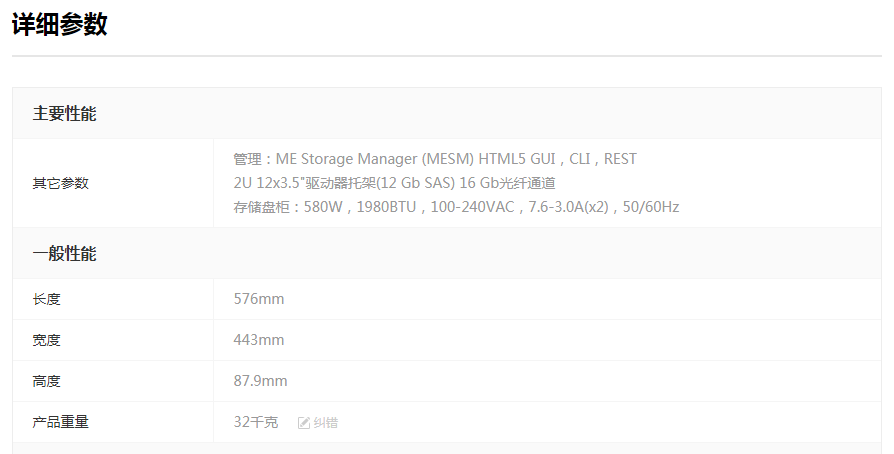The image size is (894, 454).
Task: Select the 详细参数 heading
Action: 60,25
